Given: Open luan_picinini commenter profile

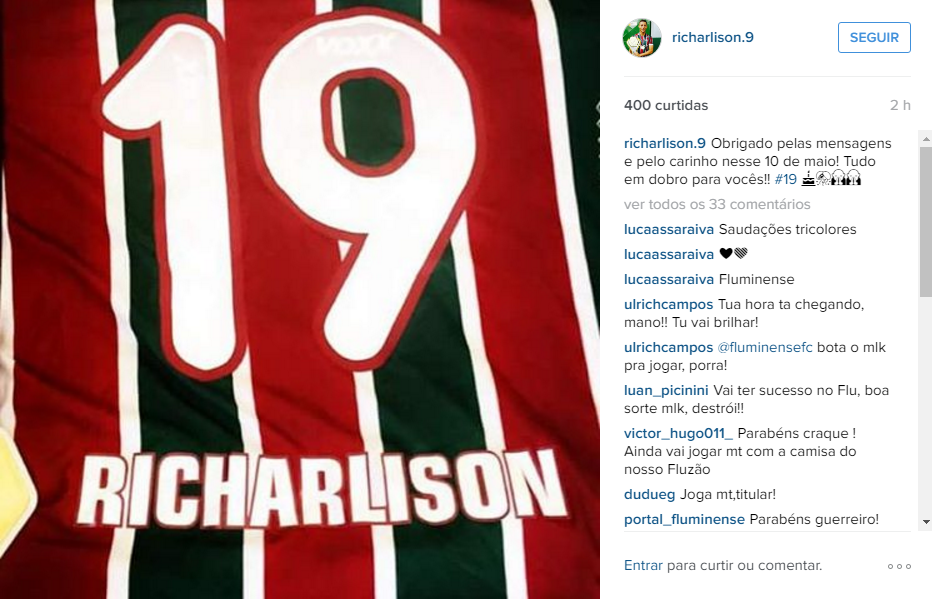Looking at the screenshot, I should pyautogui.click(x=666, y=390).
